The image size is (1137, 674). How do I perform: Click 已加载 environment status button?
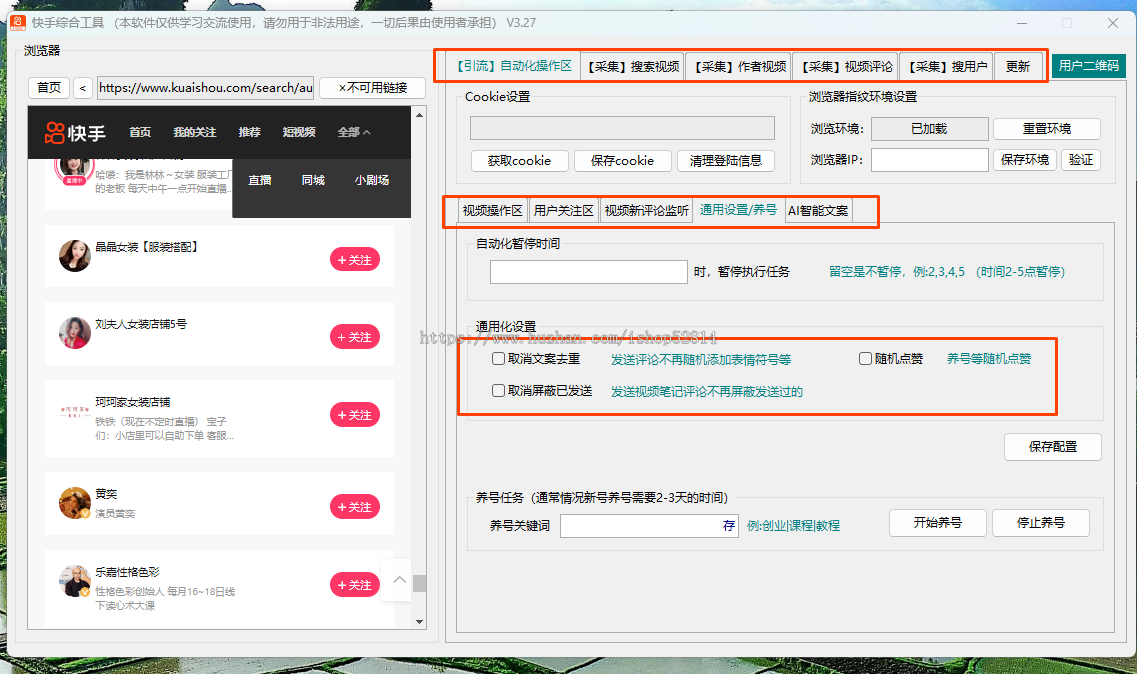pos(930,128)
